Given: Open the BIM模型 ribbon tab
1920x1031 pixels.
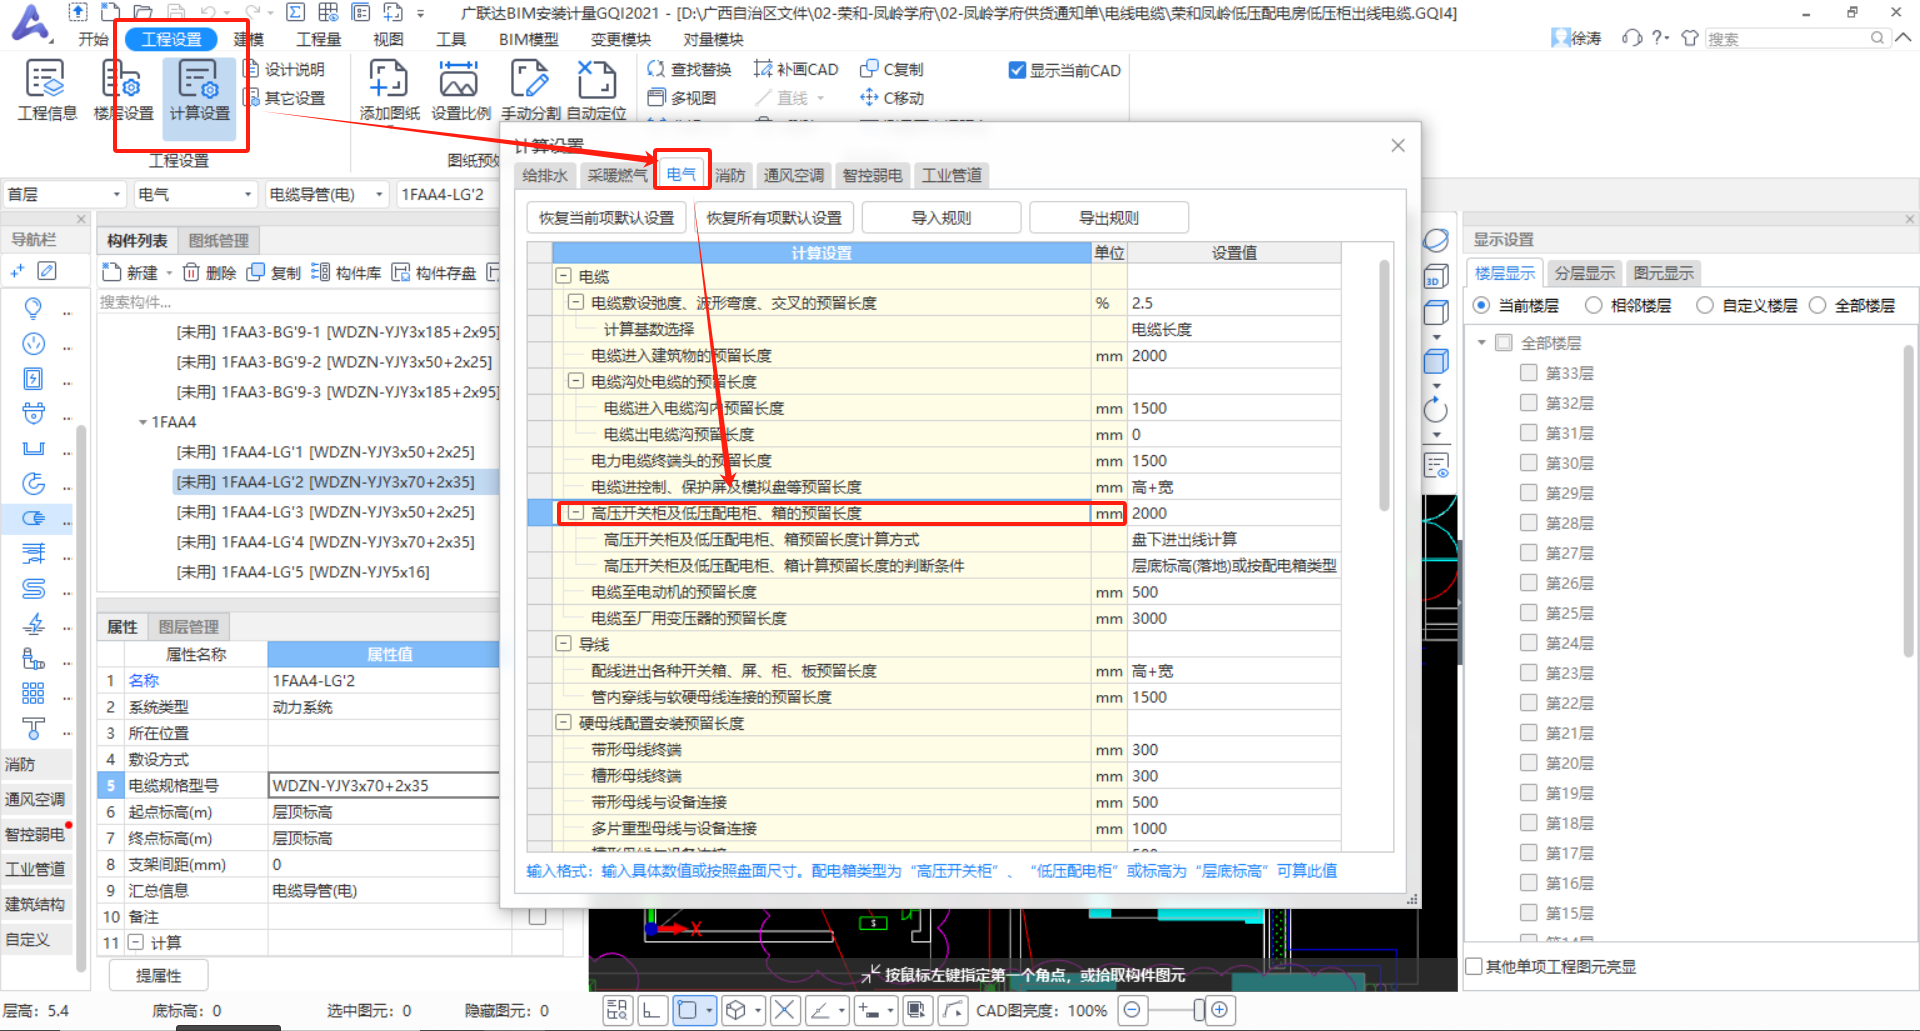Looking at the screenshot, I should pyautogui.click(x=528, y=39).
